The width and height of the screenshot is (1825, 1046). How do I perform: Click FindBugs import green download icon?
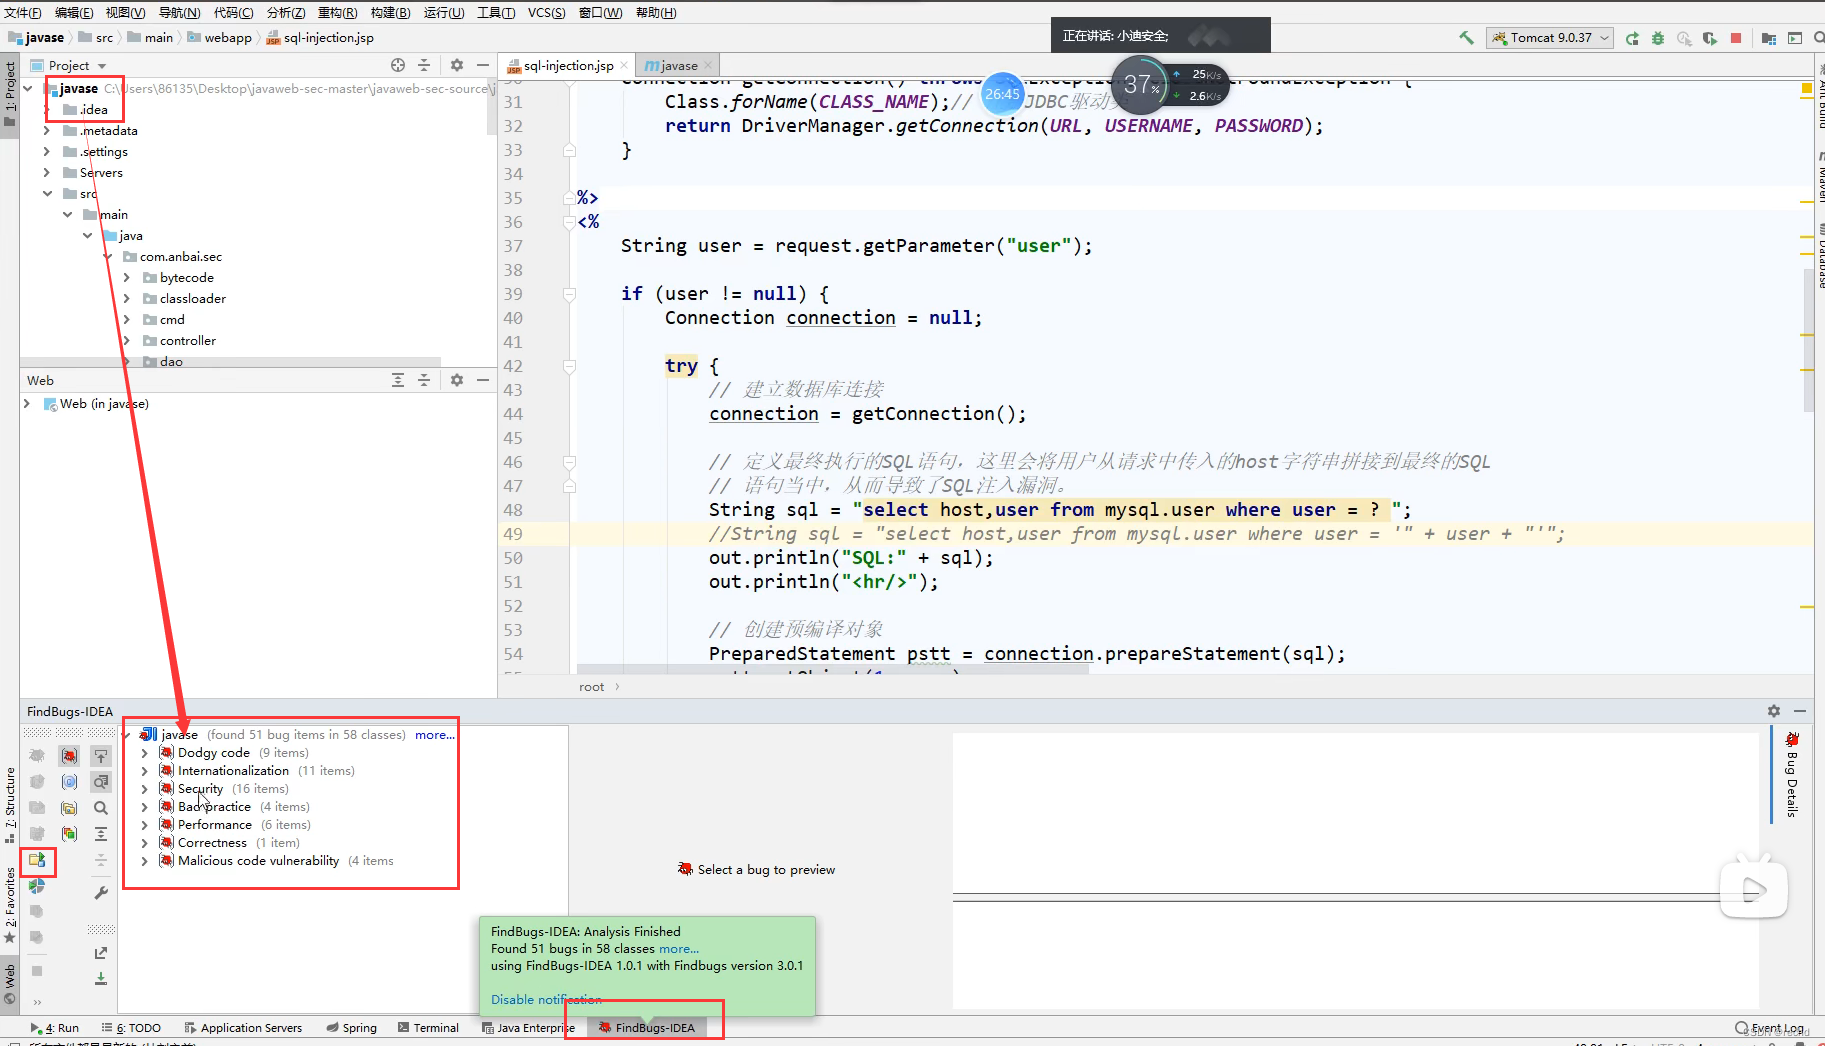tap(101, 979)
